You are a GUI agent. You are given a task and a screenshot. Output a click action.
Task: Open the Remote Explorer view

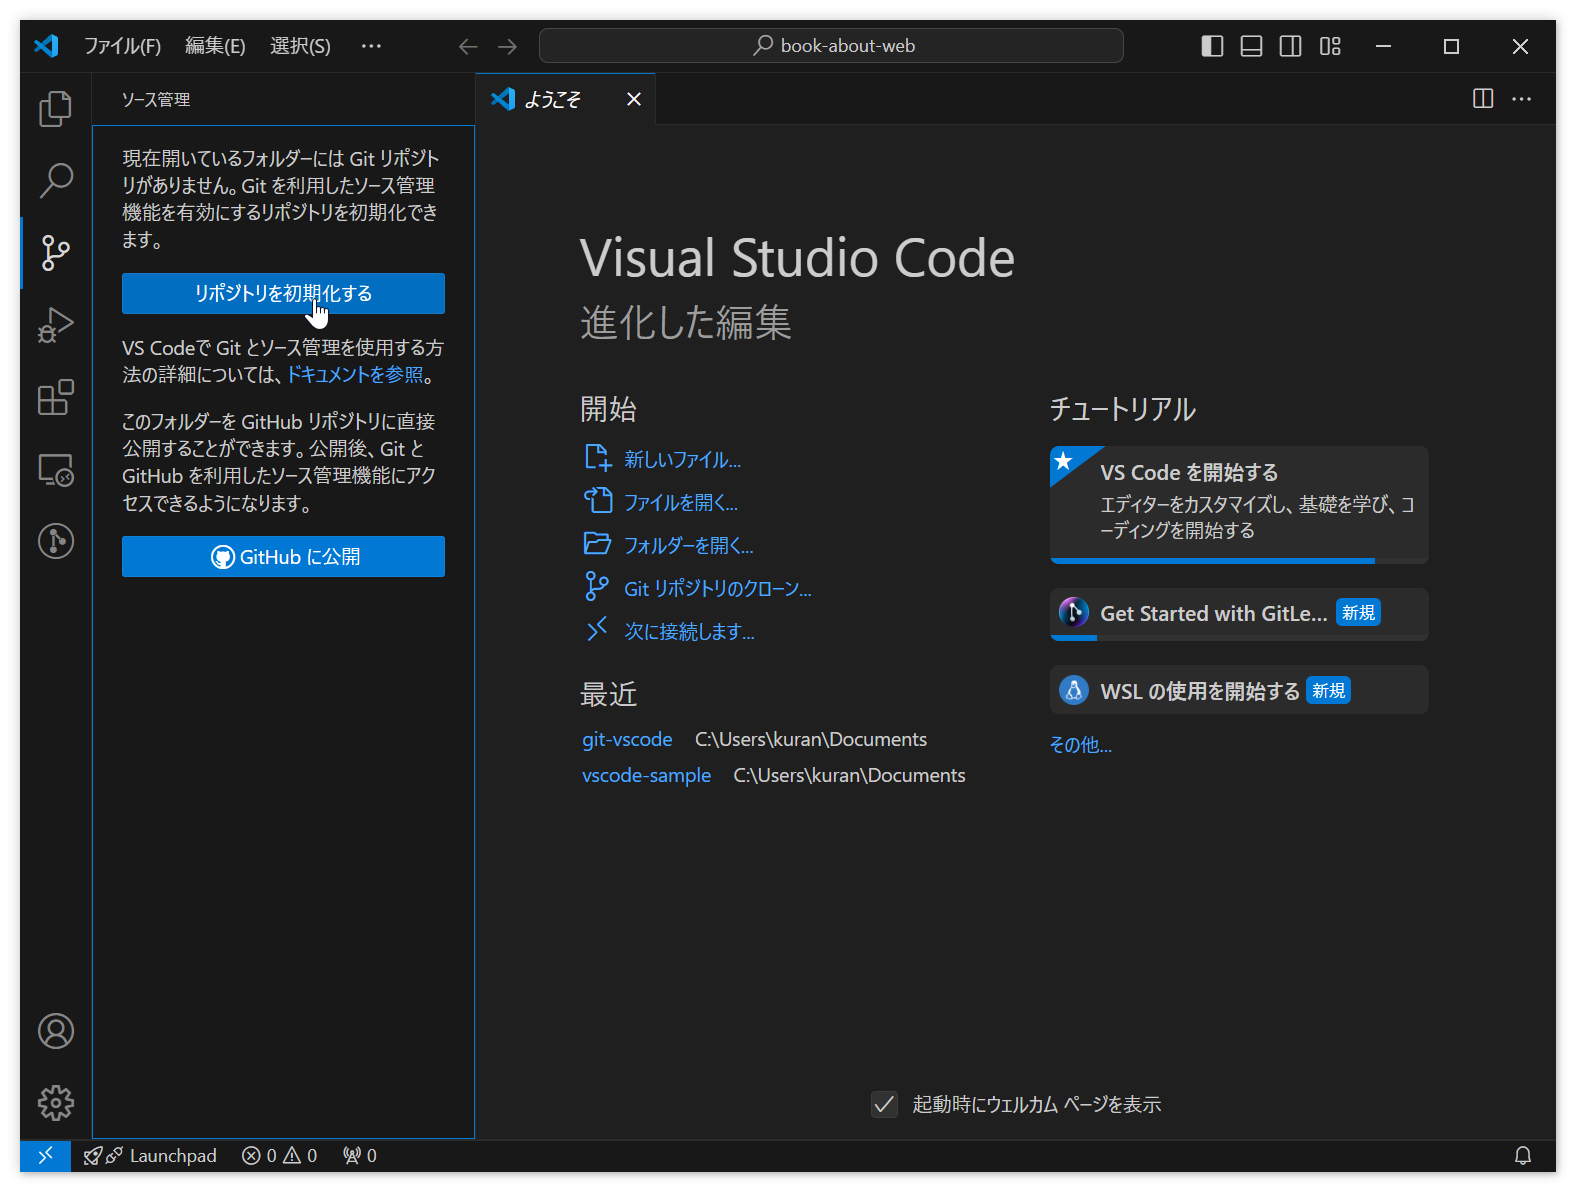pyautogui.click(x=56, y=469)
